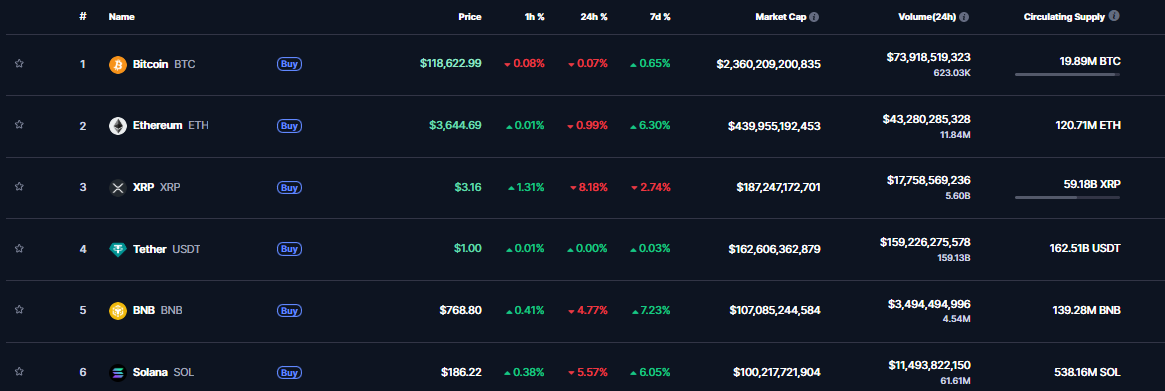
Task: Click the XRP logo icon
Action: pyautogui.click(x=117, y=187)
